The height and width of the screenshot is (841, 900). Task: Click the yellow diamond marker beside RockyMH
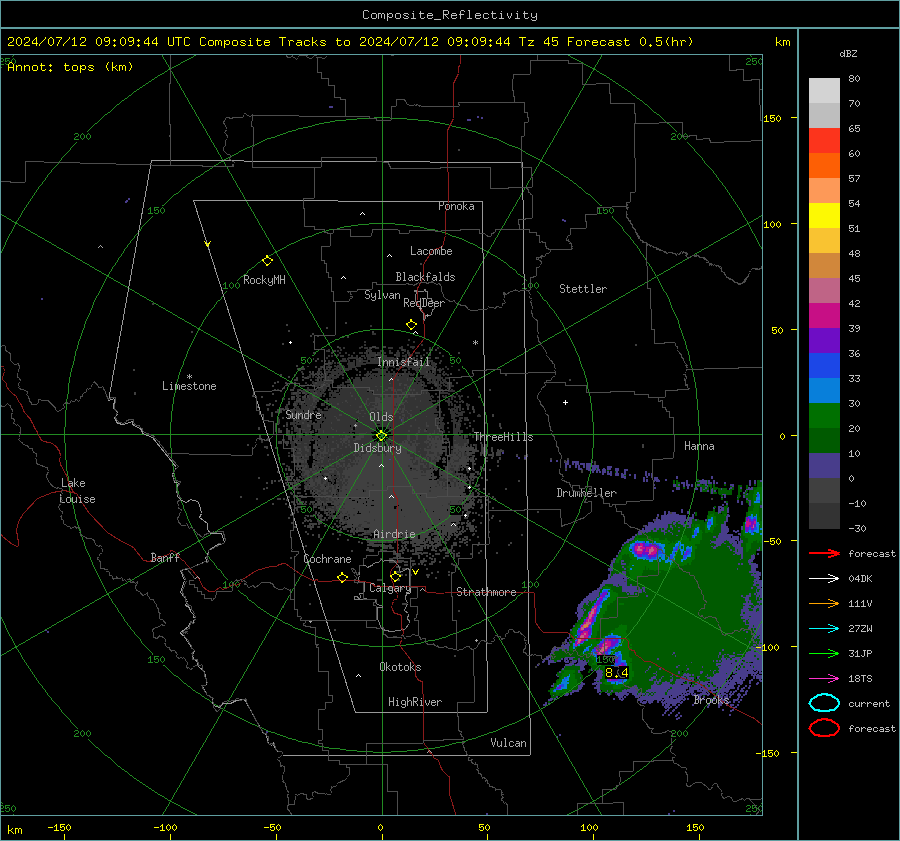click(x=267, y=261)
